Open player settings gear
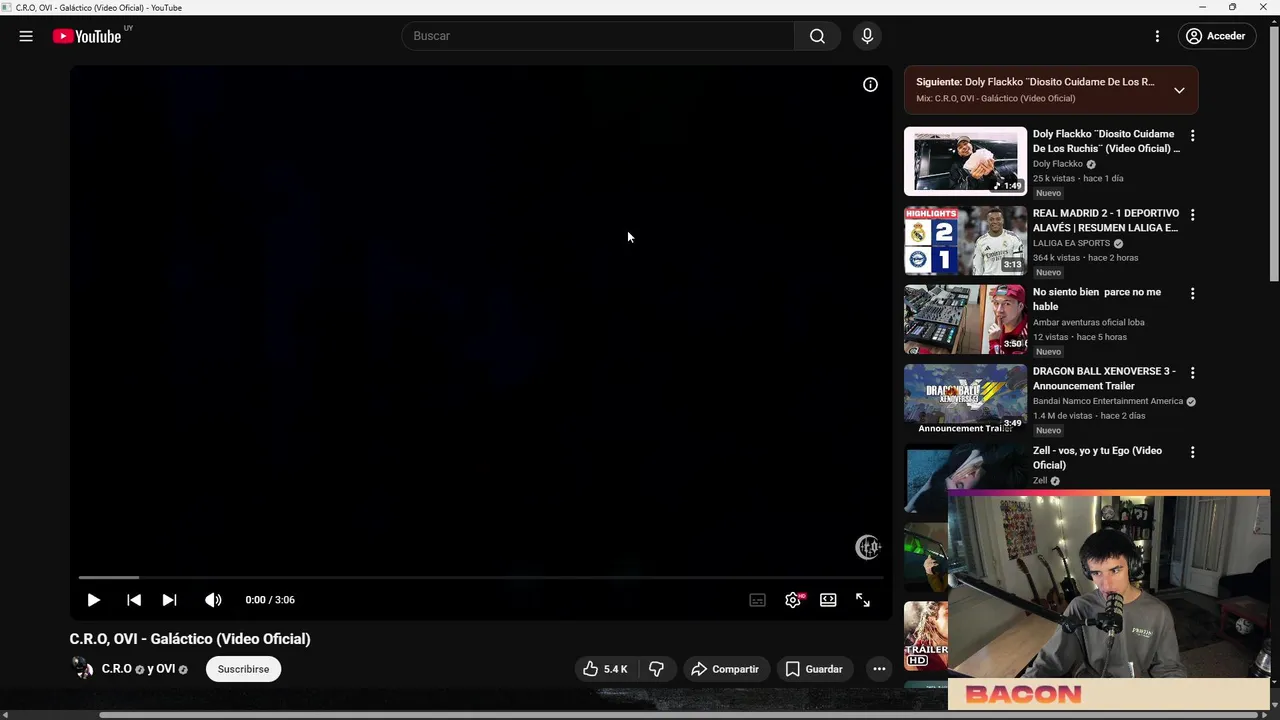Viewport: 1280px width, 720px height. (792, 600)
